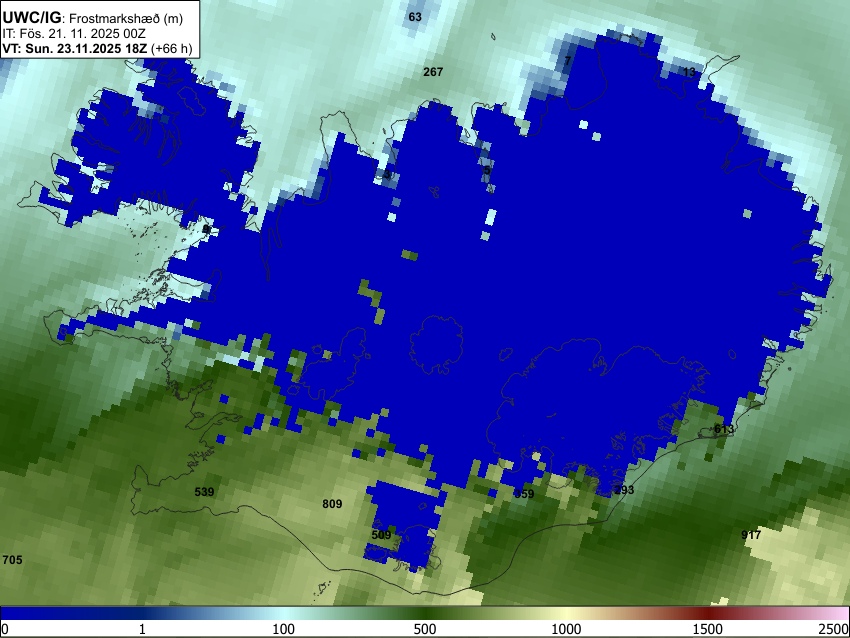The height and width of the screenshot is (638, 850).
Task: Click the map value "359"
Action: 524,494
